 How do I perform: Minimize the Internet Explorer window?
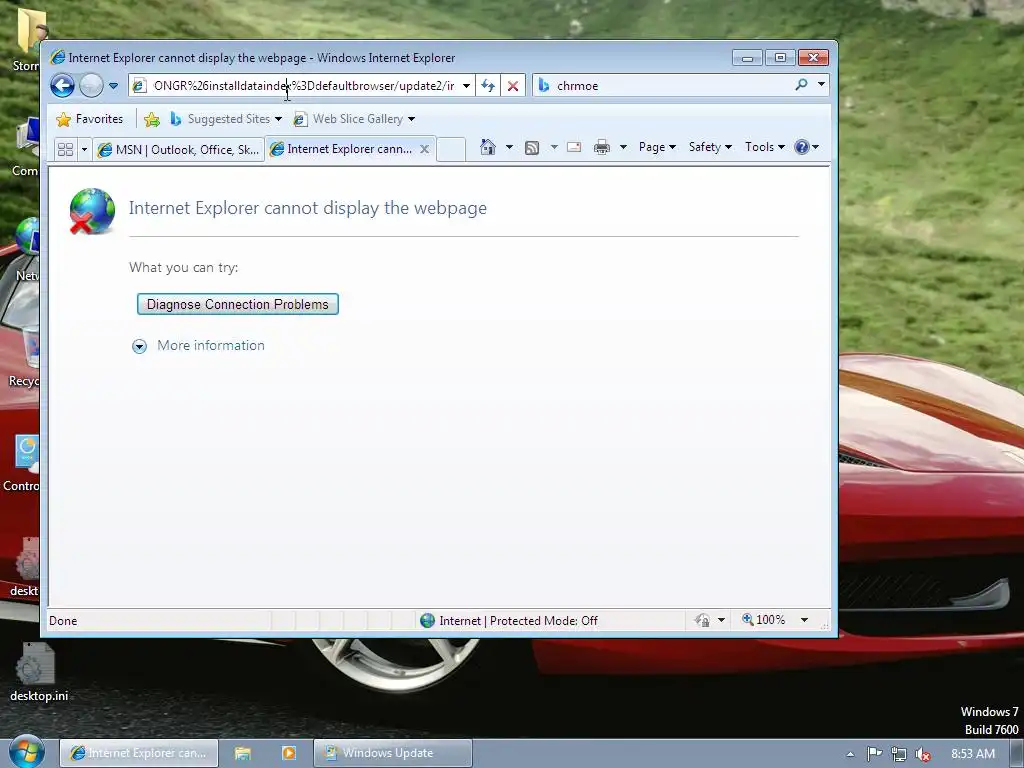point(747,58)
